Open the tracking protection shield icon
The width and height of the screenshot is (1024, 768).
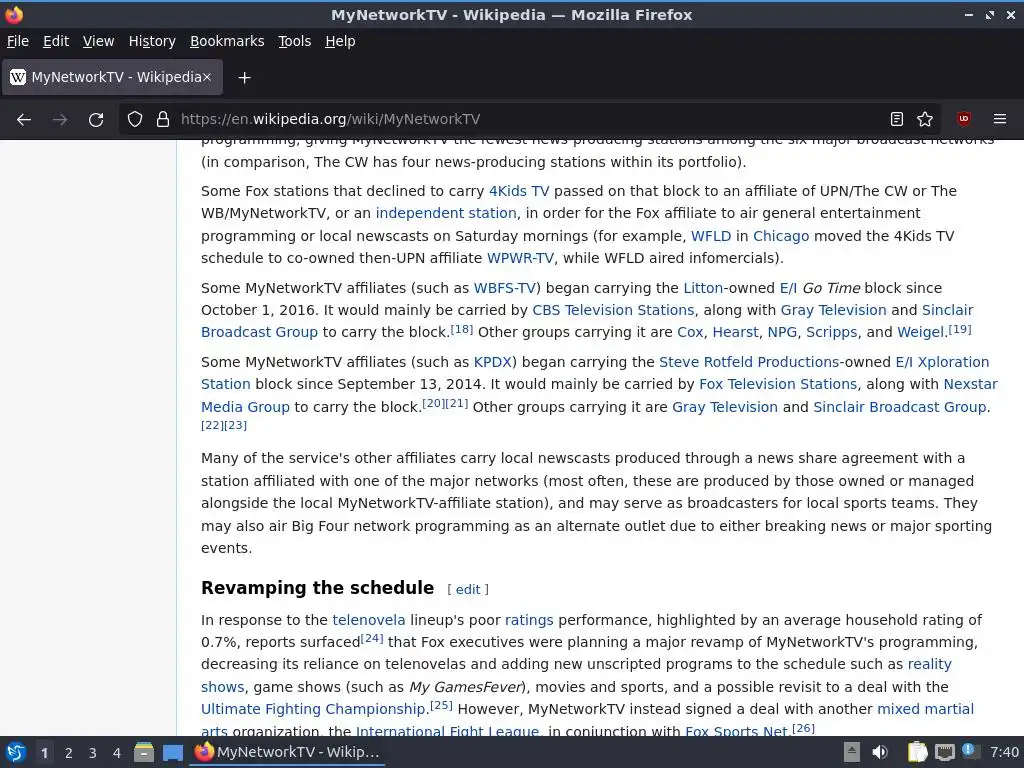coord(135,120)
